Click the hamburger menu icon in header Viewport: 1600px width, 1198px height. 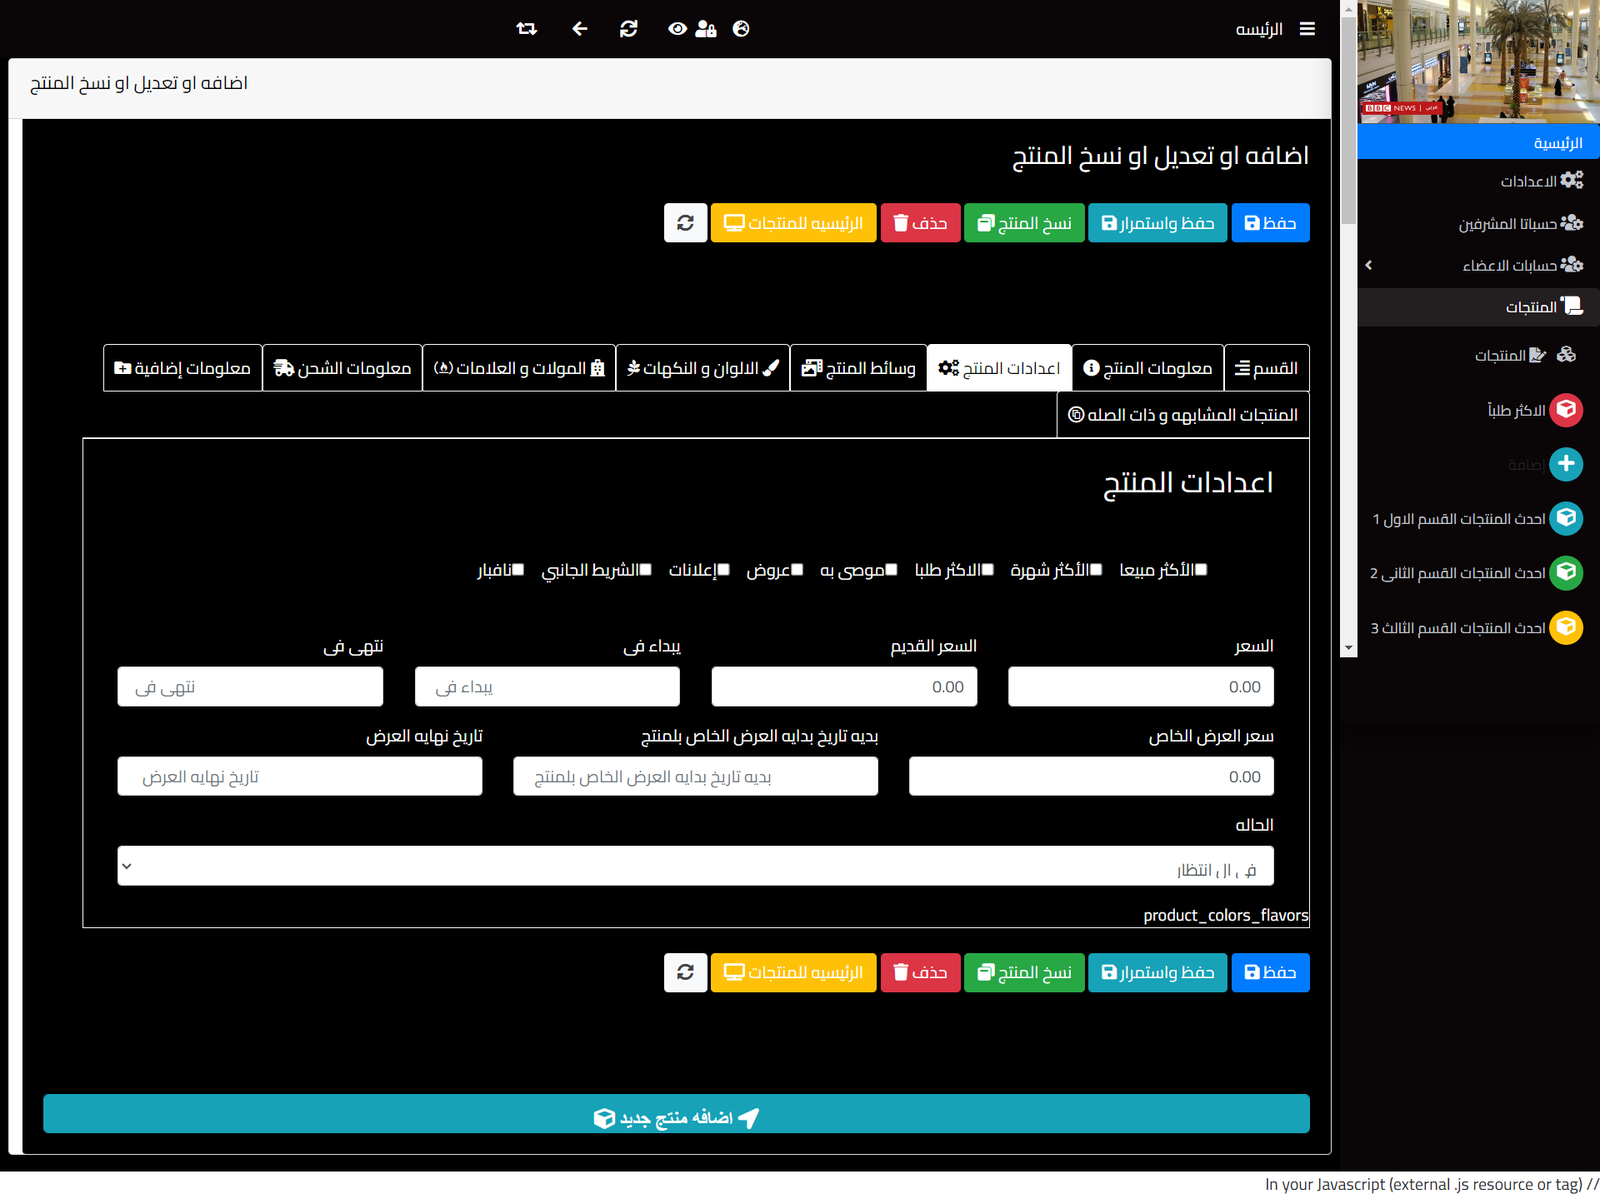coord(1307,29)
